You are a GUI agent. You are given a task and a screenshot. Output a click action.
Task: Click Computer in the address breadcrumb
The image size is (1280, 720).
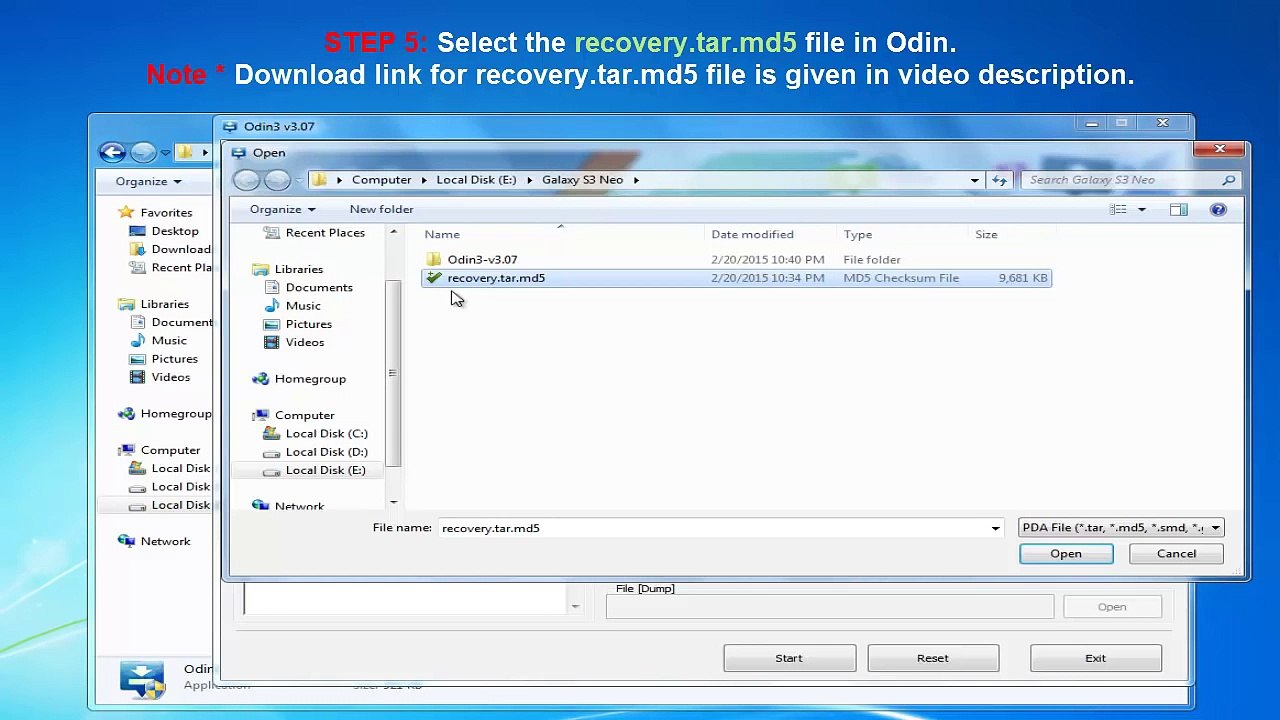click(381, 180)
